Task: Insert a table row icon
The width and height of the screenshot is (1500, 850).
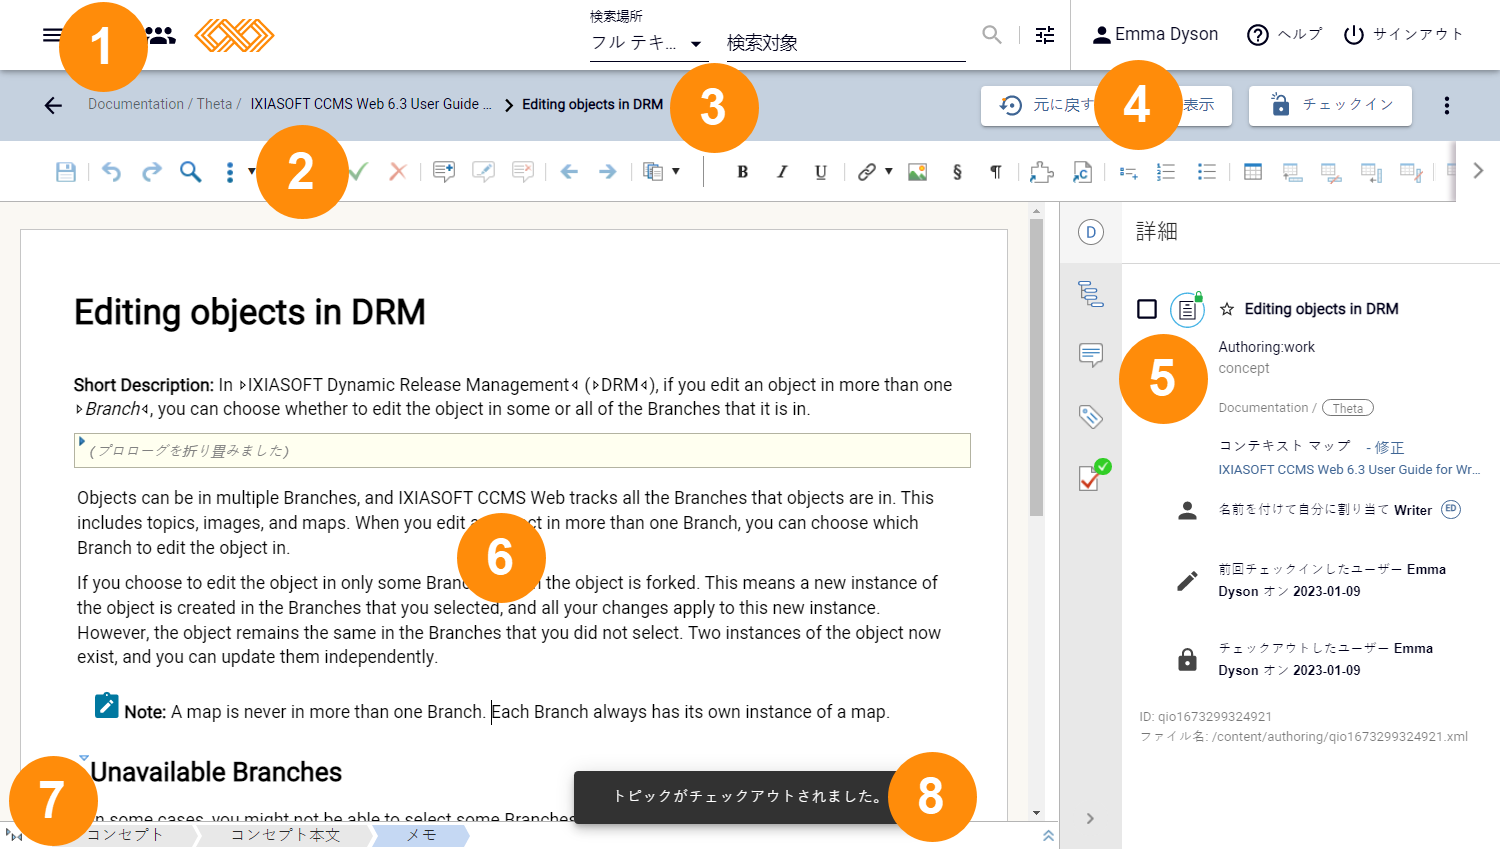Action: [x=1292, y=172]
